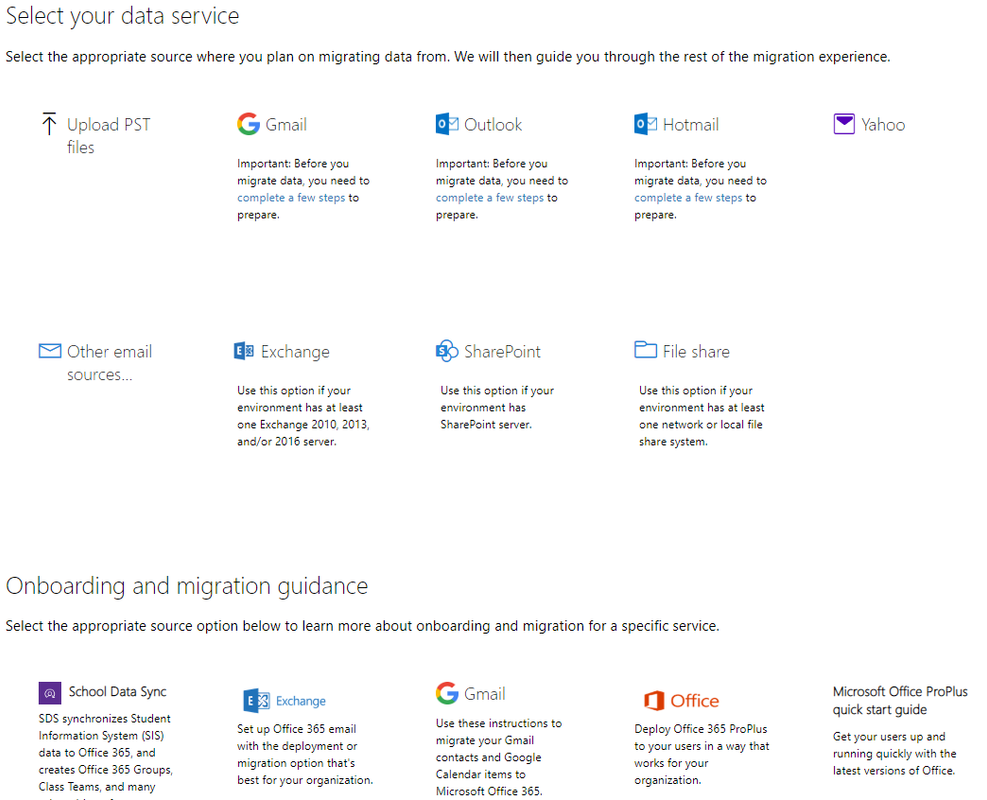
Task: Open the School Data Sync icon
Action: click(x=50, y=692)
